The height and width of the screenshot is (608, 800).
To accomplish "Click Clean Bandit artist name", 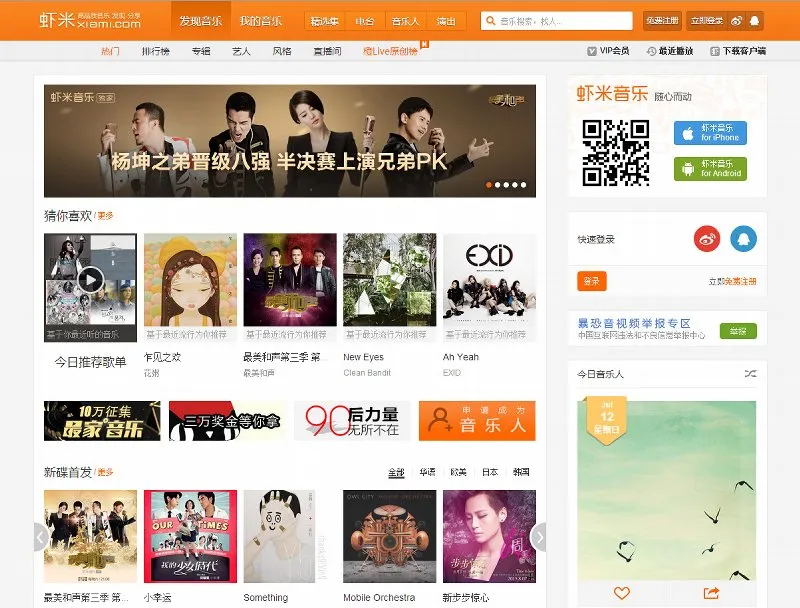I will pyautogui.click(x=367, y=373).
